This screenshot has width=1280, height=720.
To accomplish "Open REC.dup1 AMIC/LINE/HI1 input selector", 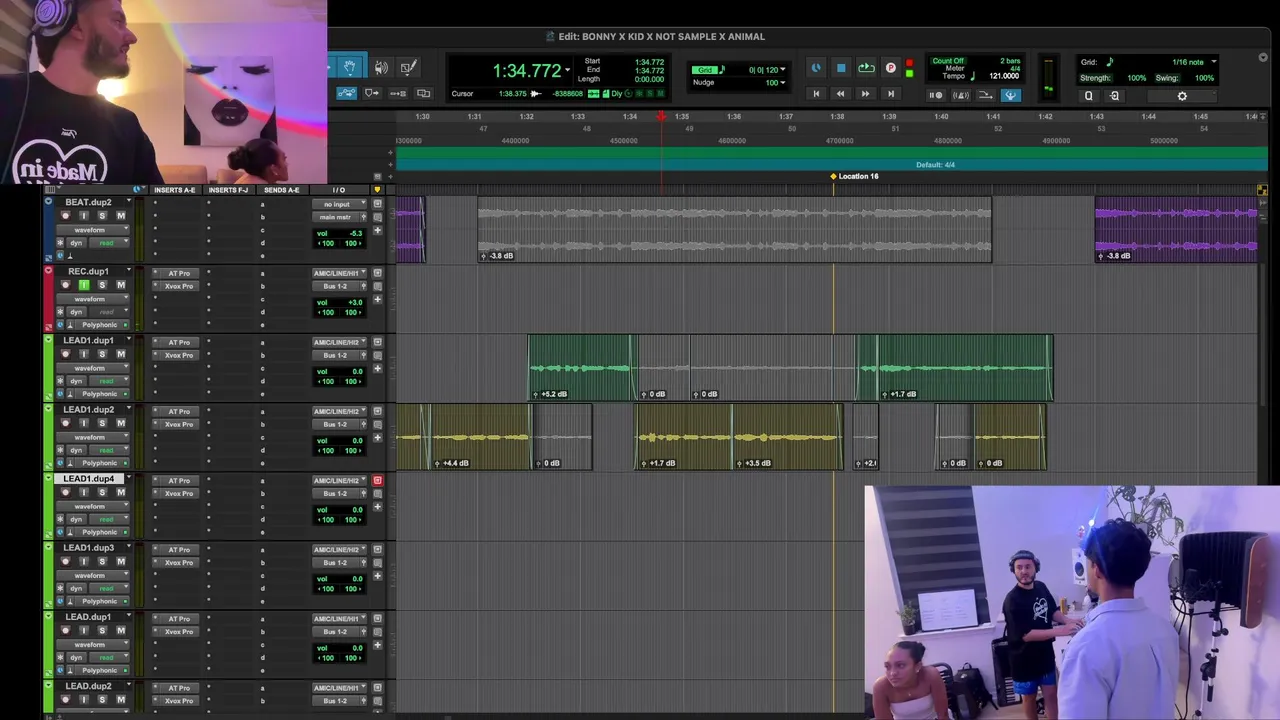I will click(340, 273).
